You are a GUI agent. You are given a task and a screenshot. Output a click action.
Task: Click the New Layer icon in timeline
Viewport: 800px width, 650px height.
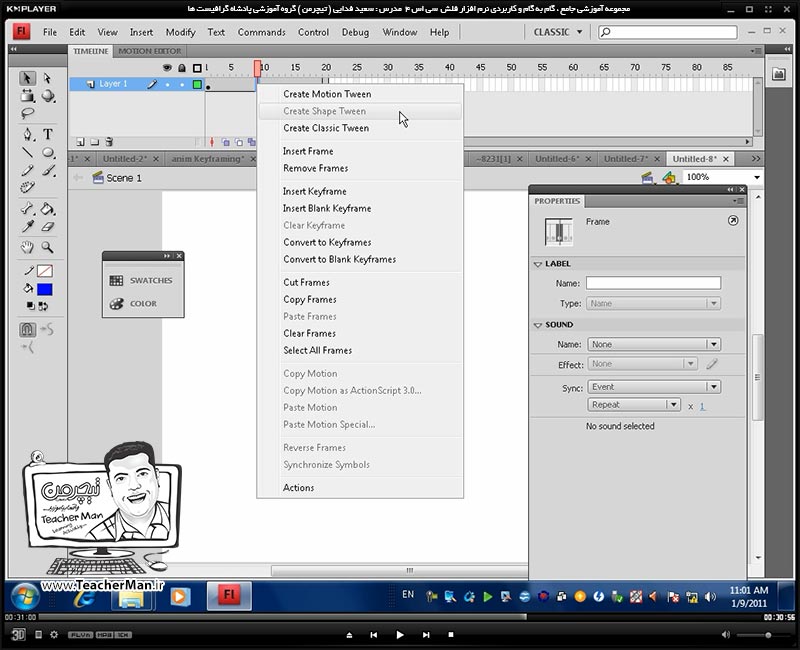tap(80, 142)
